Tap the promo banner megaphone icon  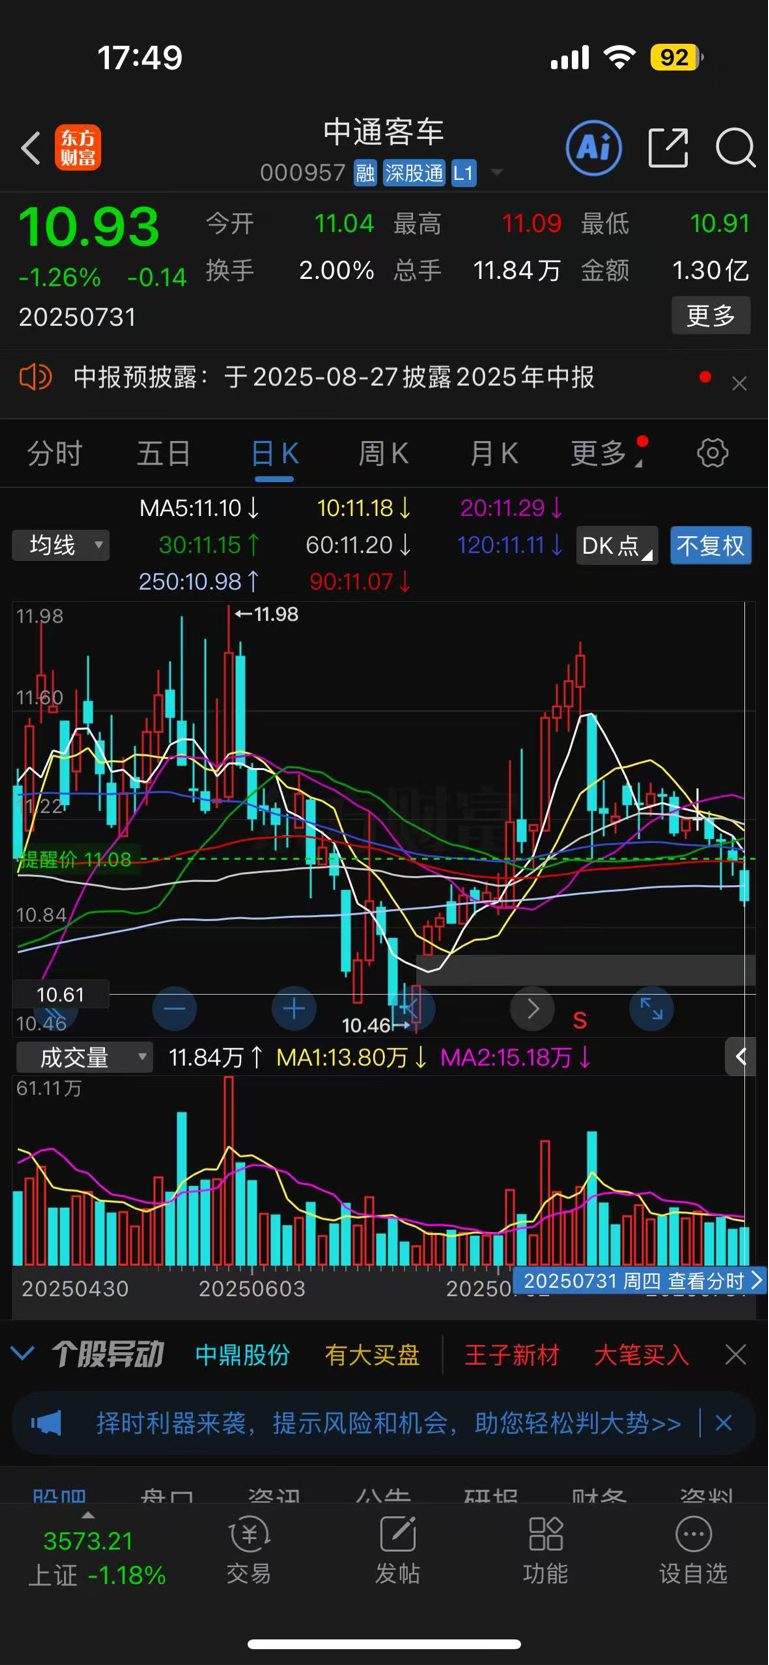(47, 1422)
